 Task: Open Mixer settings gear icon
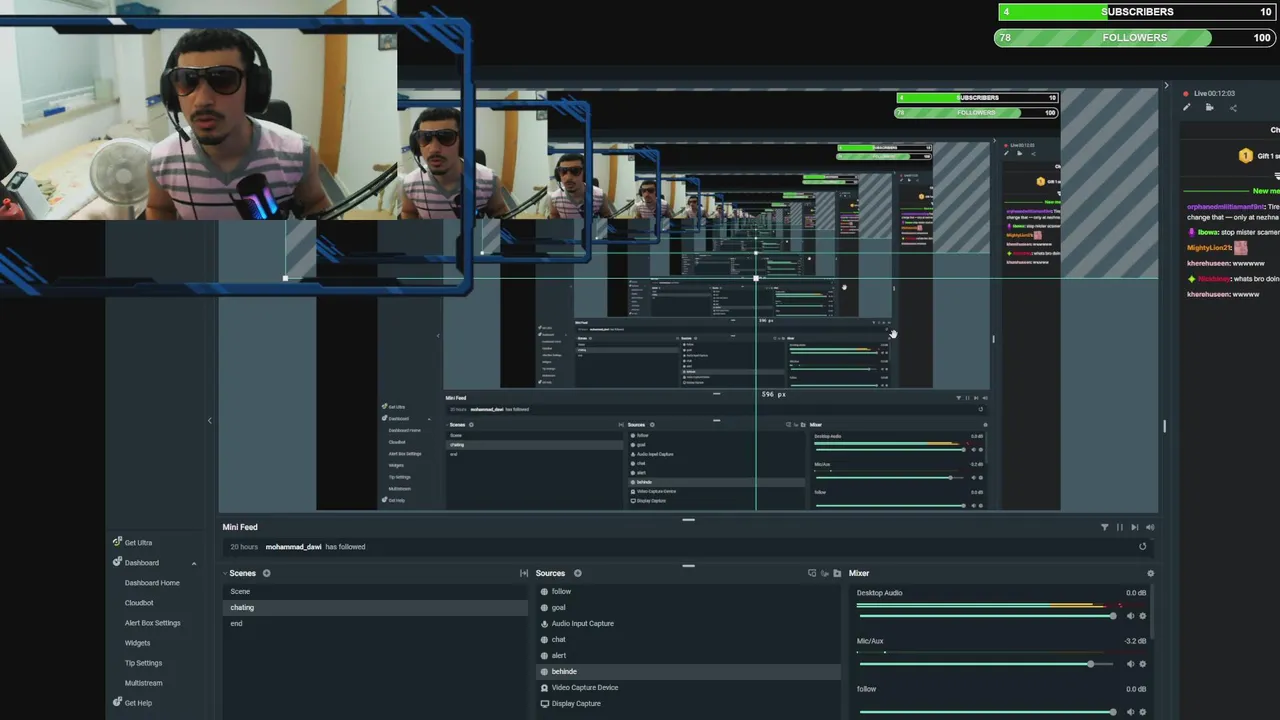pyautogui.click(x=1150, y=574)
